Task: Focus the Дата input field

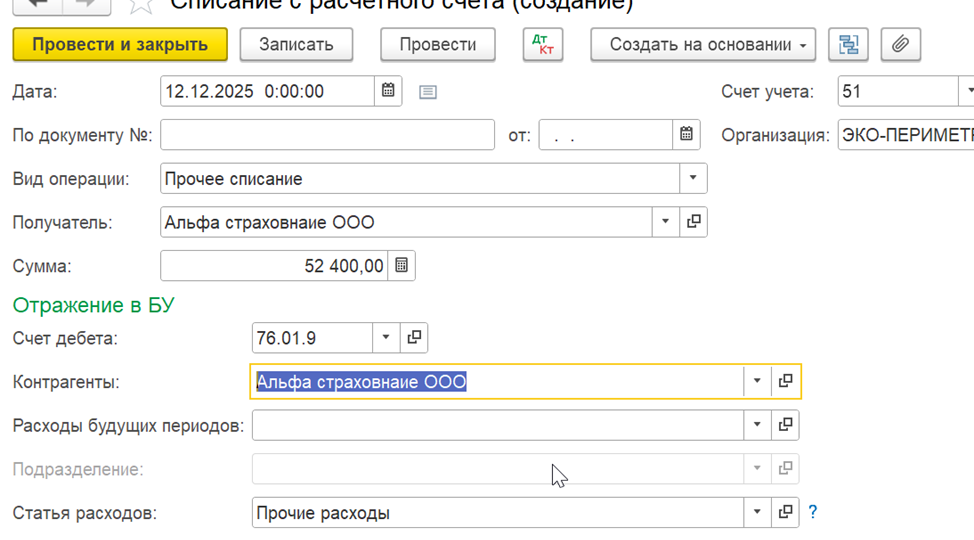Action: 267,91
